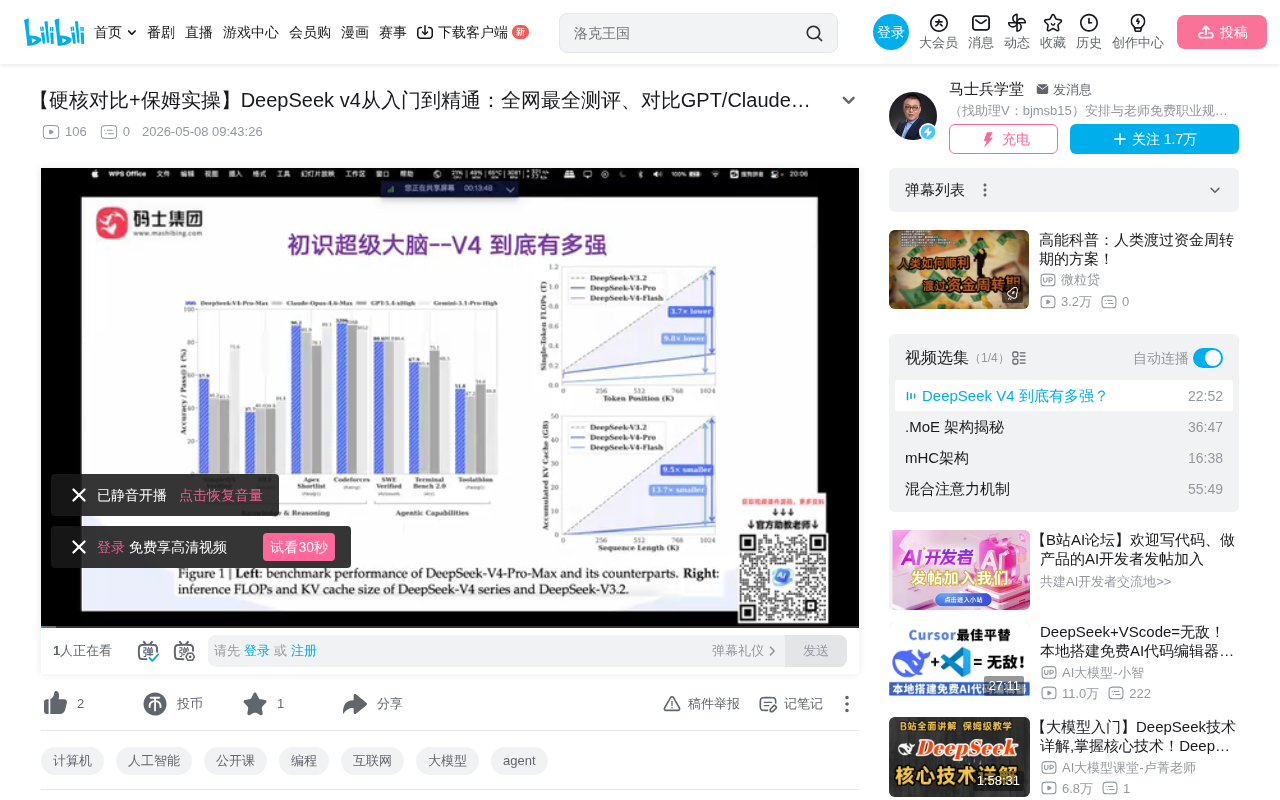Open danmaku settings gear icon
This screenshot has height=800, width=1280.
(x=184, y=651)
